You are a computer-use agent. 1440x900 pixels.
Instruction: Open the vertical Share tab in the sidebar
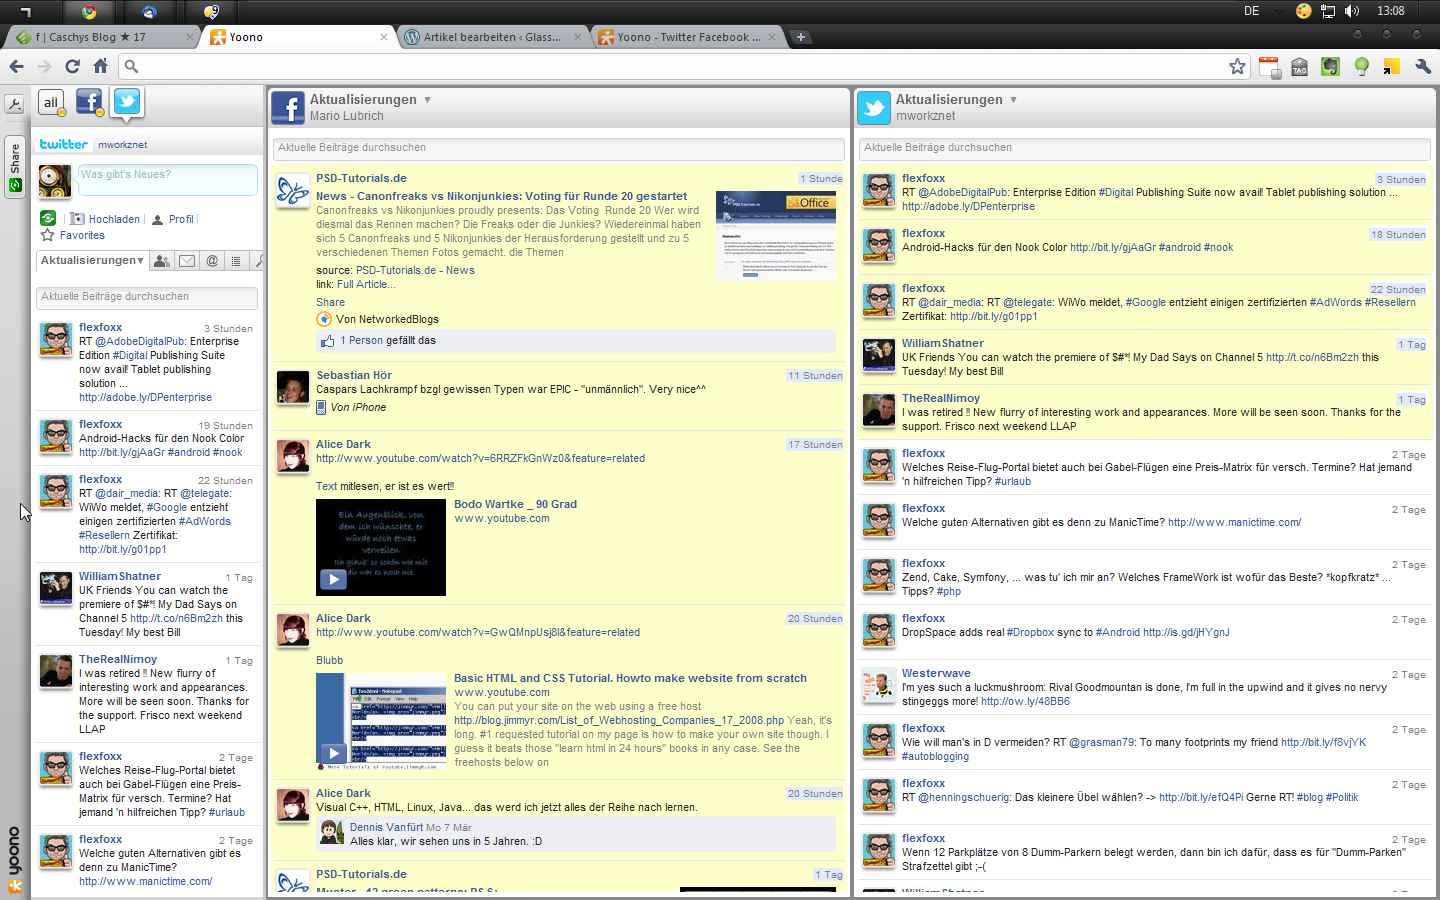tap(14, 165)
